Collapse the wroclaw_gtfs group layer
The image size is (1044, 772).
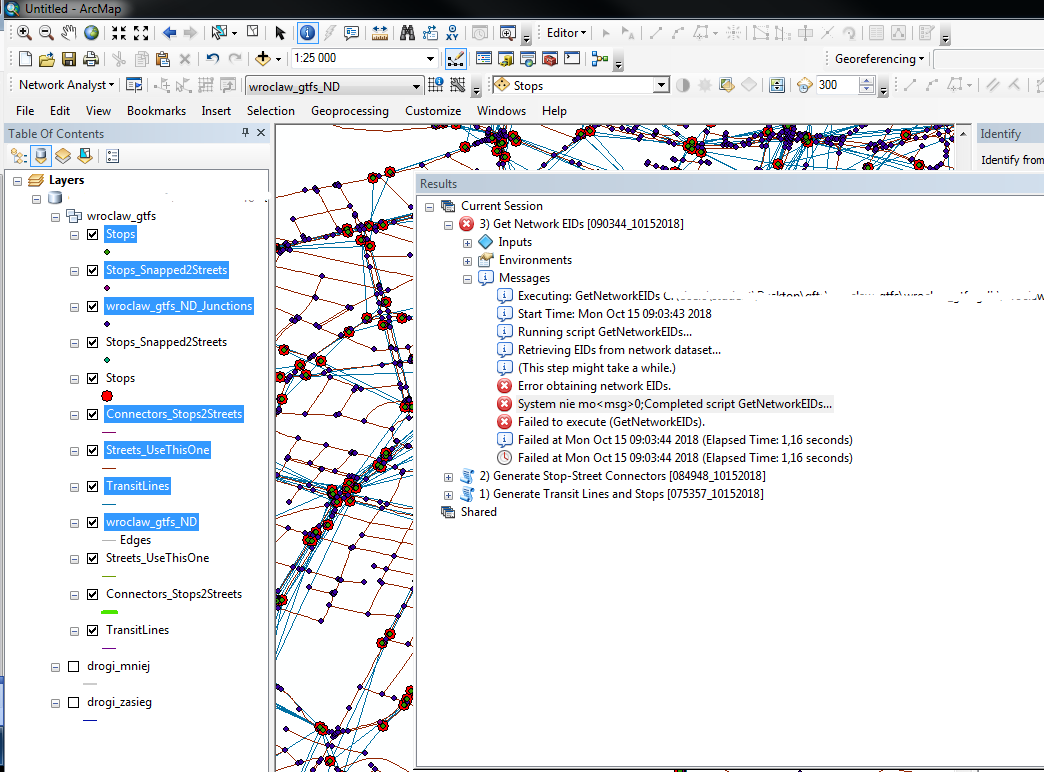[x=55, y=217]
